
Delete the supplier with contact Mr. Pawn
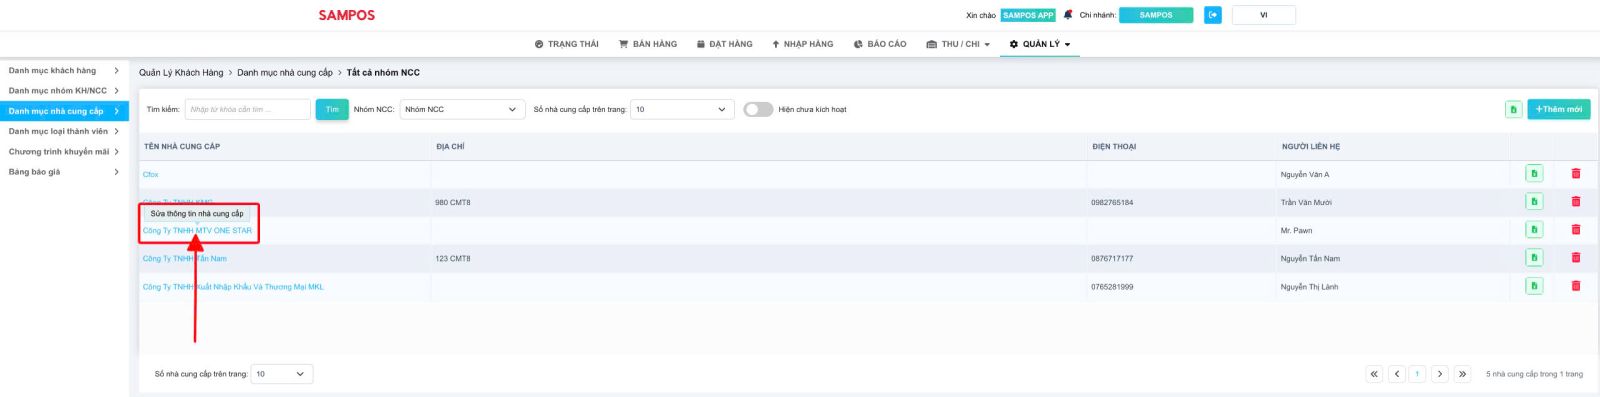pyautogui.click(x=1576, y=230)
